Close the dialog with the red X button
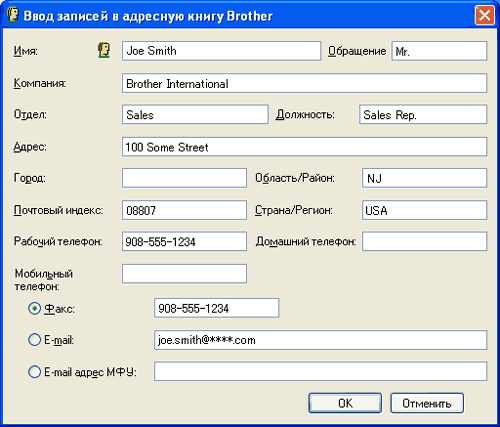This screenshot has height=427, width=500. pyautogui.click(x=484, y=15)
